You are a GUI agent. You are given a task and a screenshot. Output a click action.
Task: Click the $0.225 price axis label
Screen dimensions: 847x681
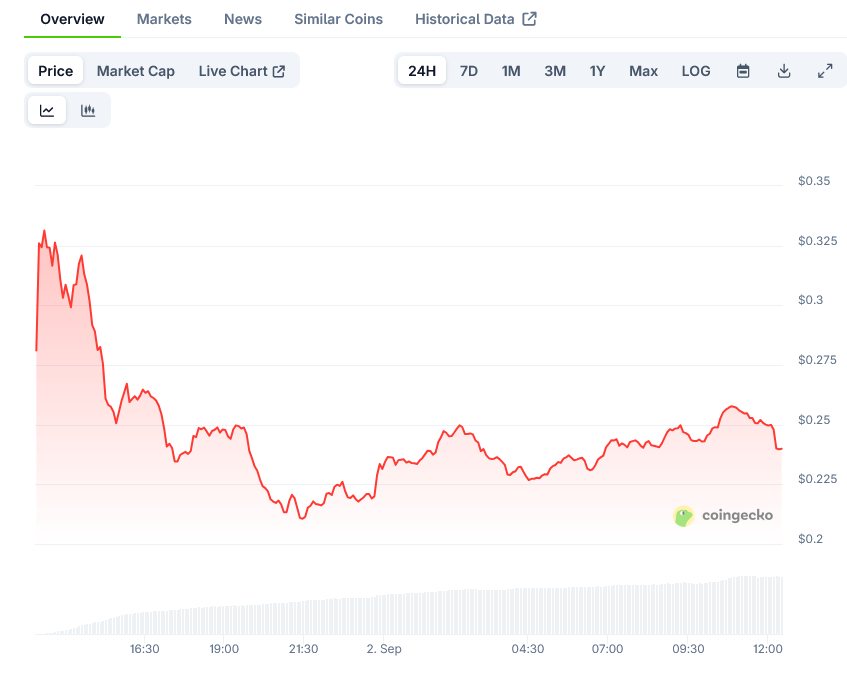click(817, 479)
